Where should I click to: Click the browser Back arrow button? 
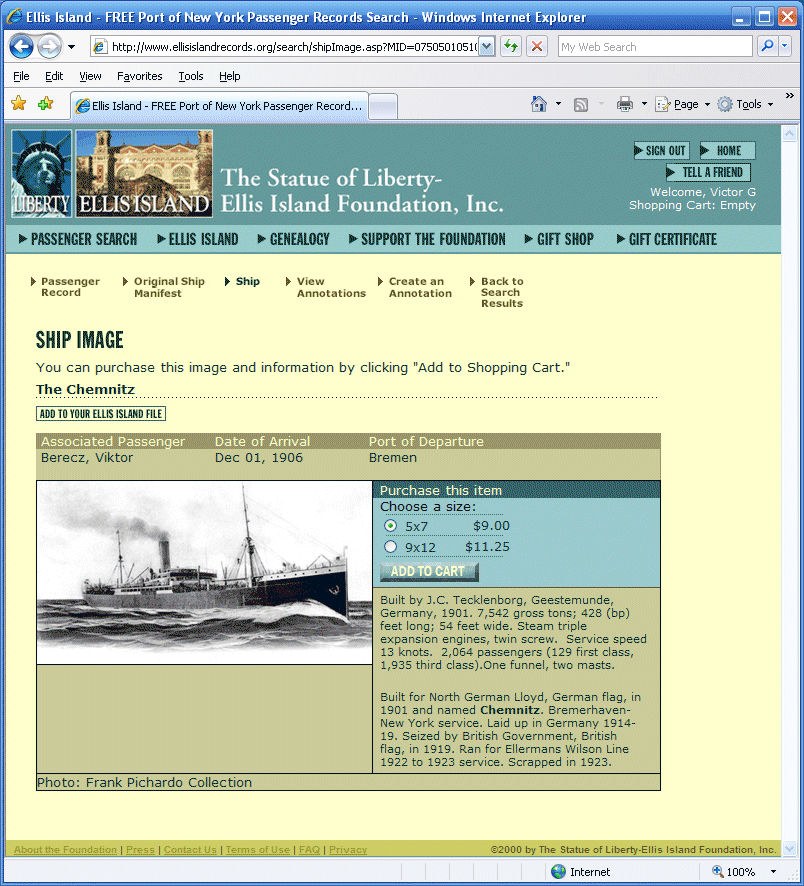coord(21,47)
